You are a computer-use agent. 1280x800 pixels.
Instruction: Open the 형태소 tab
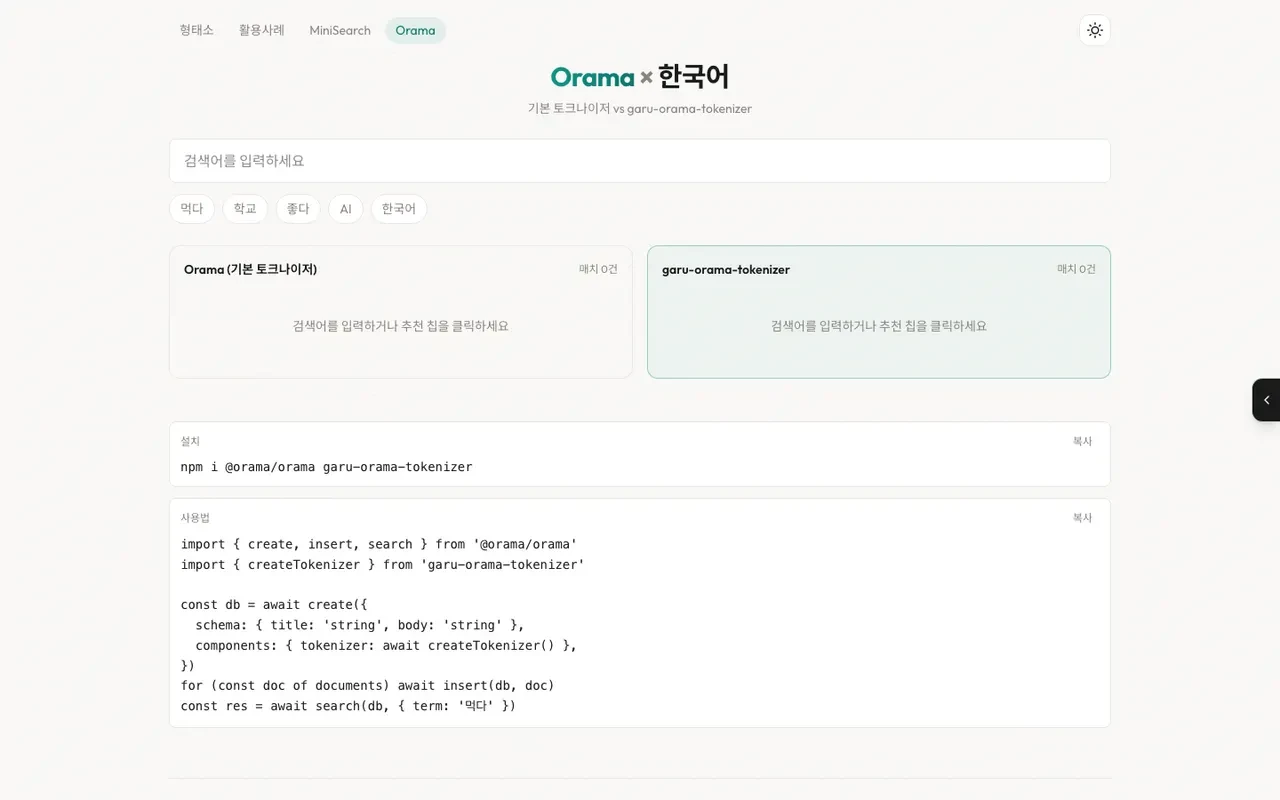click(197, 30)
